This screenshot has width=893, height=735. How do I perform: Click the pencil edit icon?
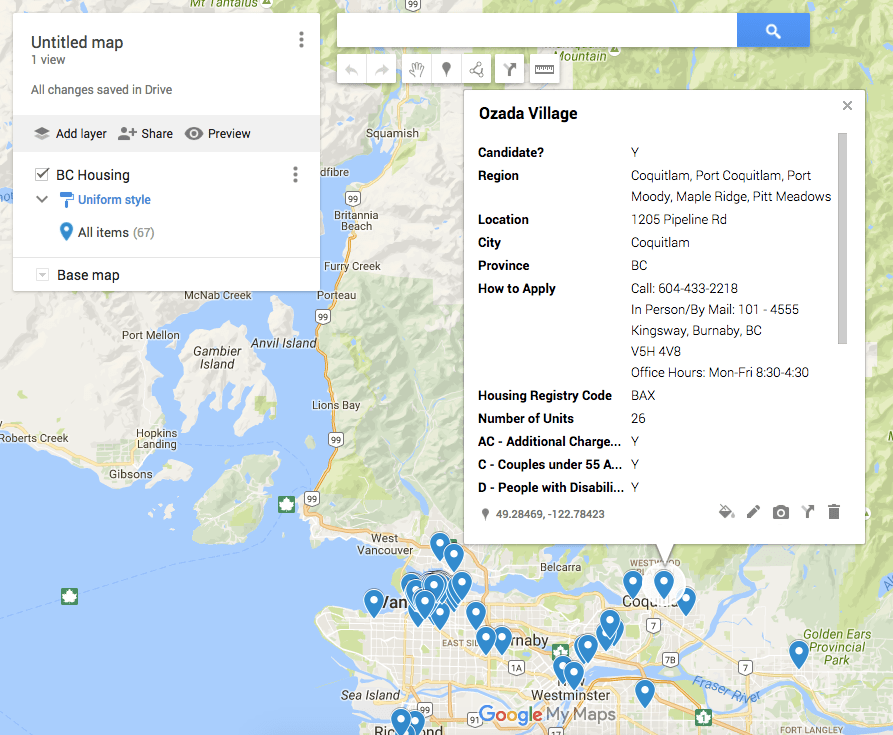[x=753, y=512]
